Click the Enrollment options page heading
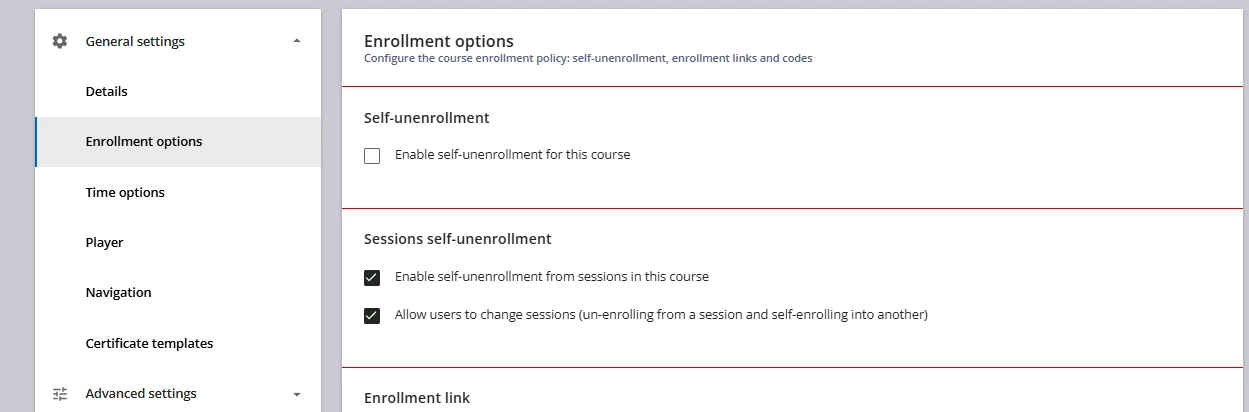Viewport: 1249px width, 412px height. (439, 41)
